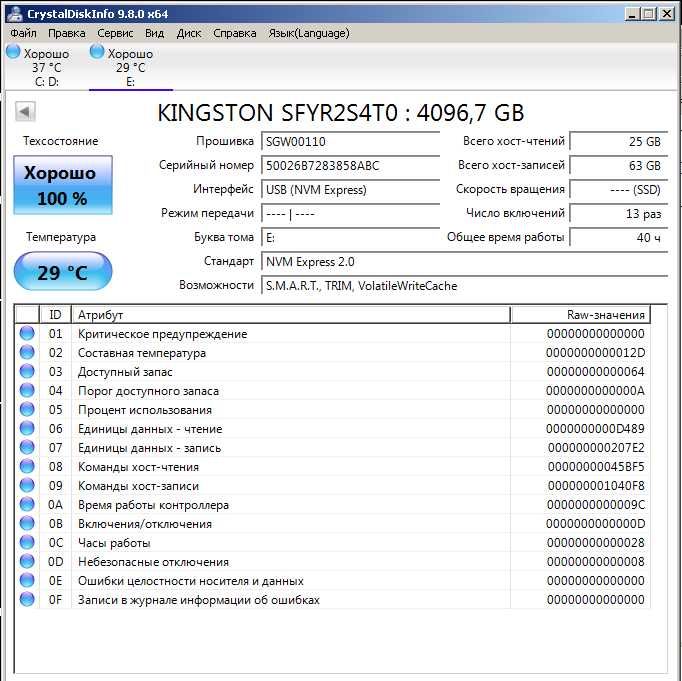The width and height of the screenshot is (682, 681).
Task: Close the CrystalDiskInfo window
Action: coord(667,14)
